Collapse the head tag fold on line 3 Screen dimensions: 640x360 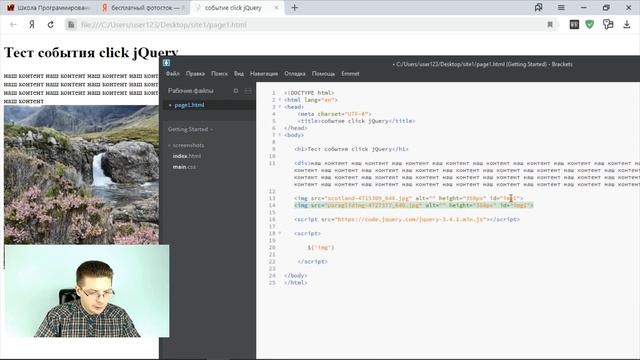[280, 107]
